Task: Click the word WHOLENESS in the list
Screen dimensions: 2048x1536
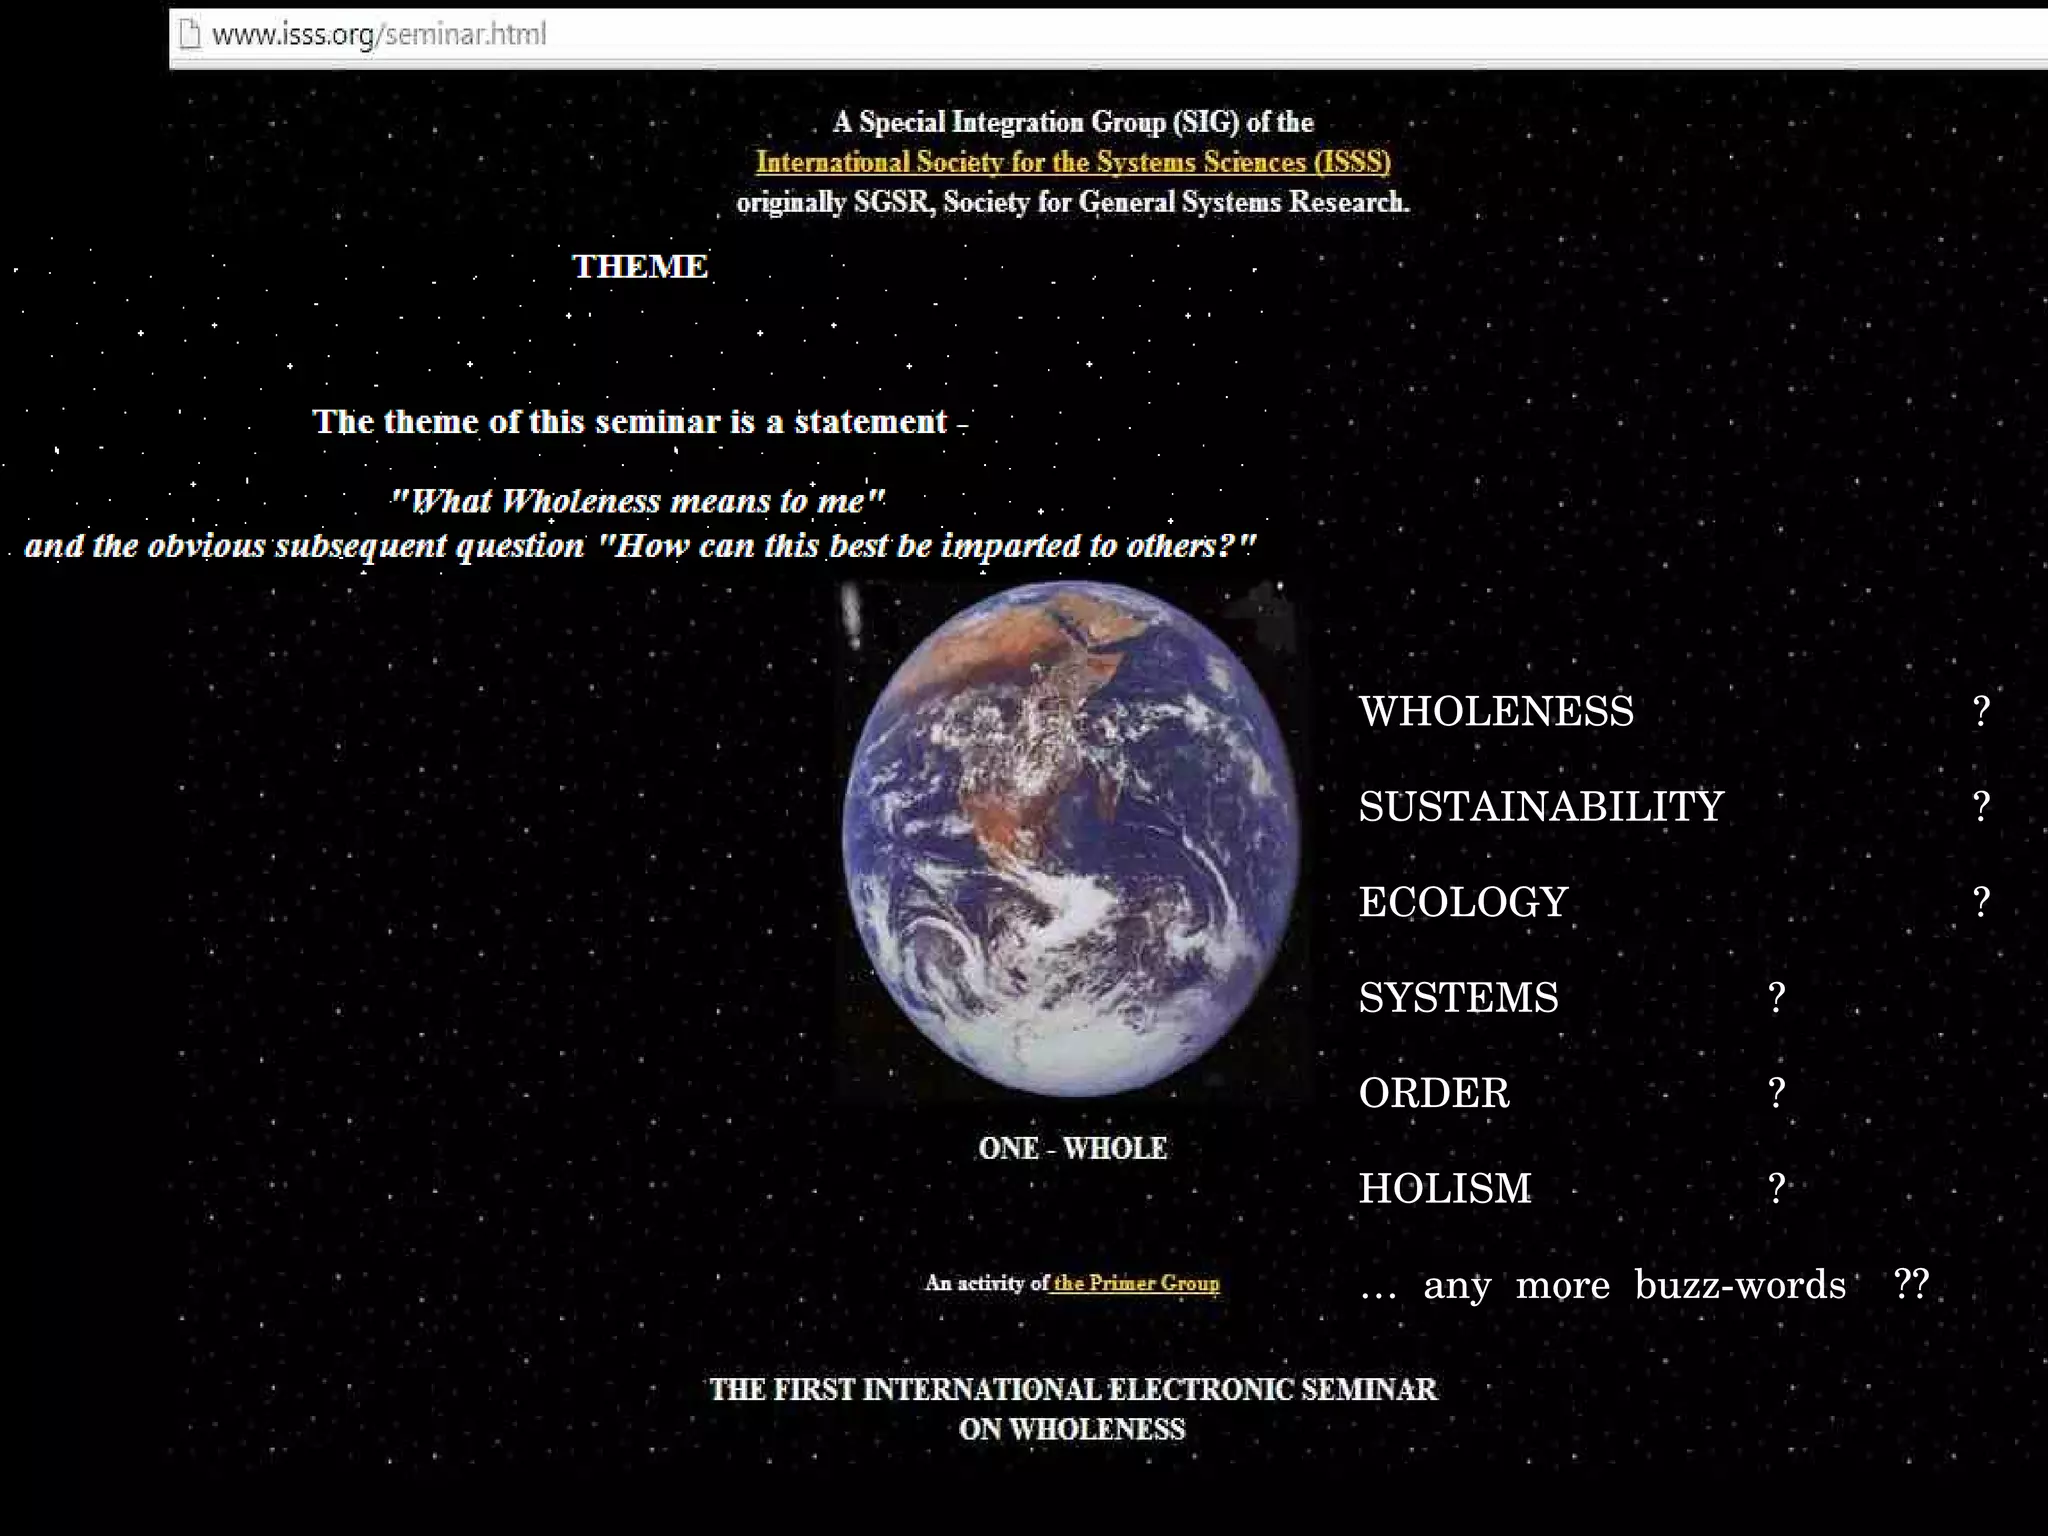Action: [x=1496, y=712]
